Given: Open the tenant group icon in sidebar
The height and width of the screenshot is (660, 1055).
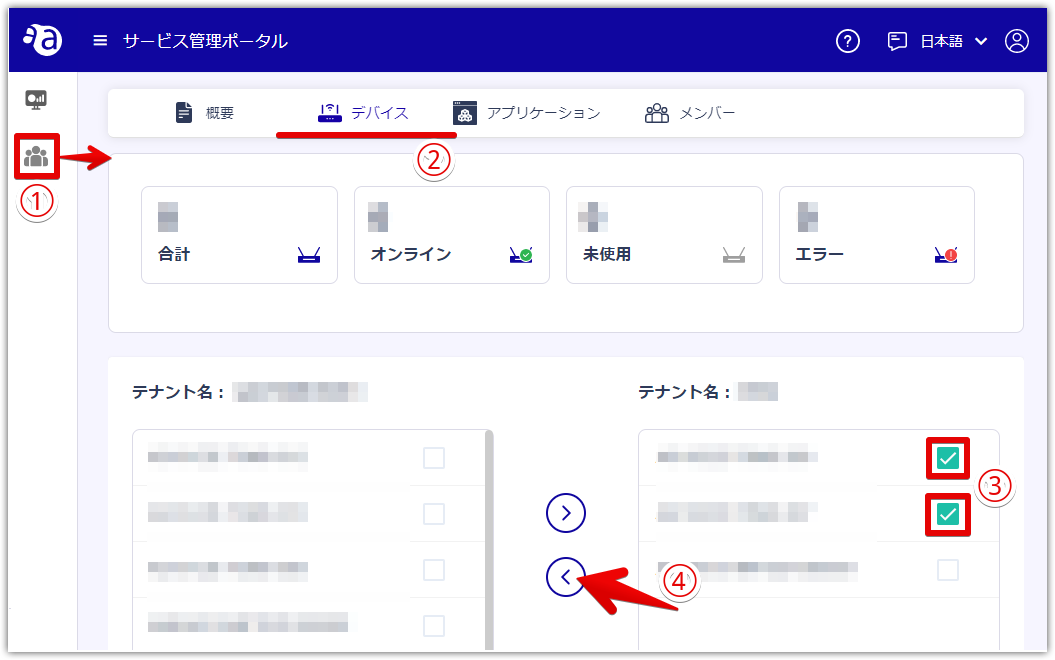Looking at the screenshot, I should [36, 156].
